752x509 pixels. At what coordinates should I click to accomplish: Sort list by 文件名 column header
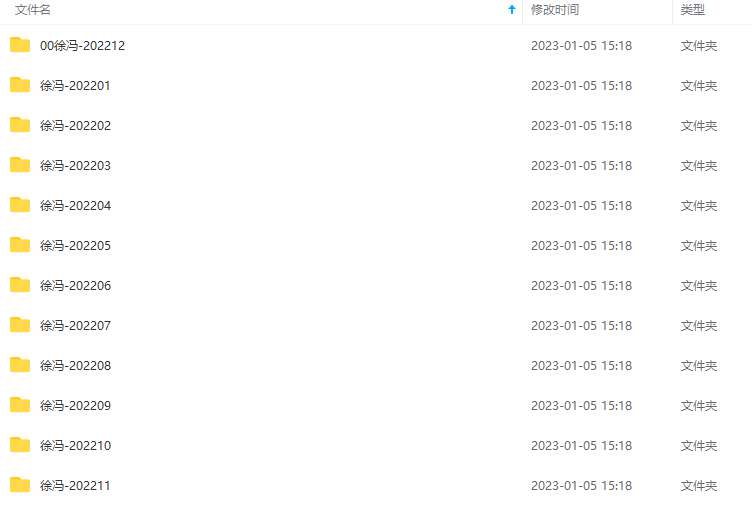click(33, 10)
